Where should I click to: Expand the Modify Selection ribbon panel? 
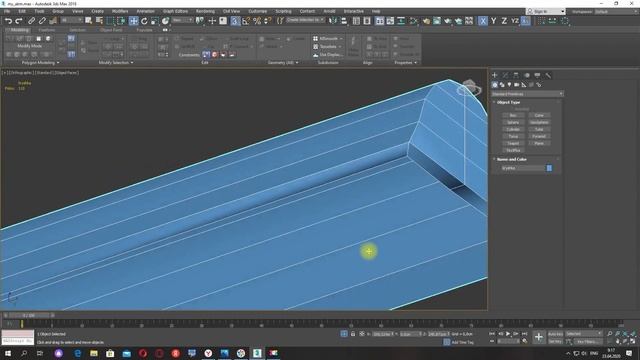click(116, 63)
